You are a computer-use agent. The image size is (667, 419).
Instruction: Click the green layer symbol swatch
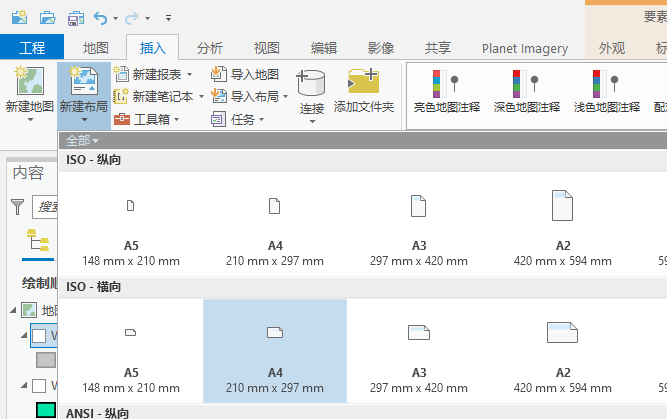(46, 410)
